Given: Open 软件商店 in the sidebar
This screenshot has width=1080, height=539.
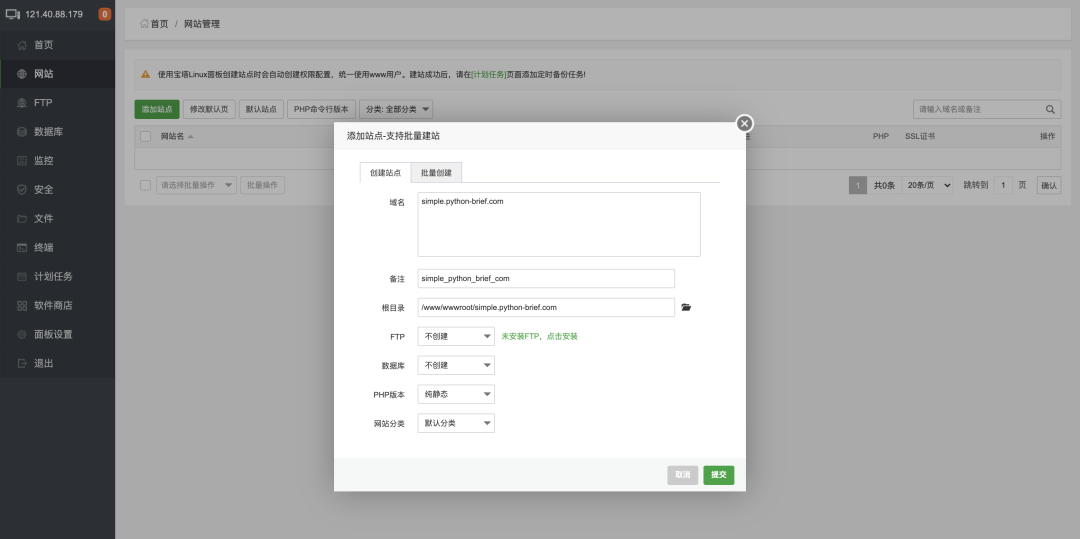Looking at the screenshot, I should pos(52,305).
